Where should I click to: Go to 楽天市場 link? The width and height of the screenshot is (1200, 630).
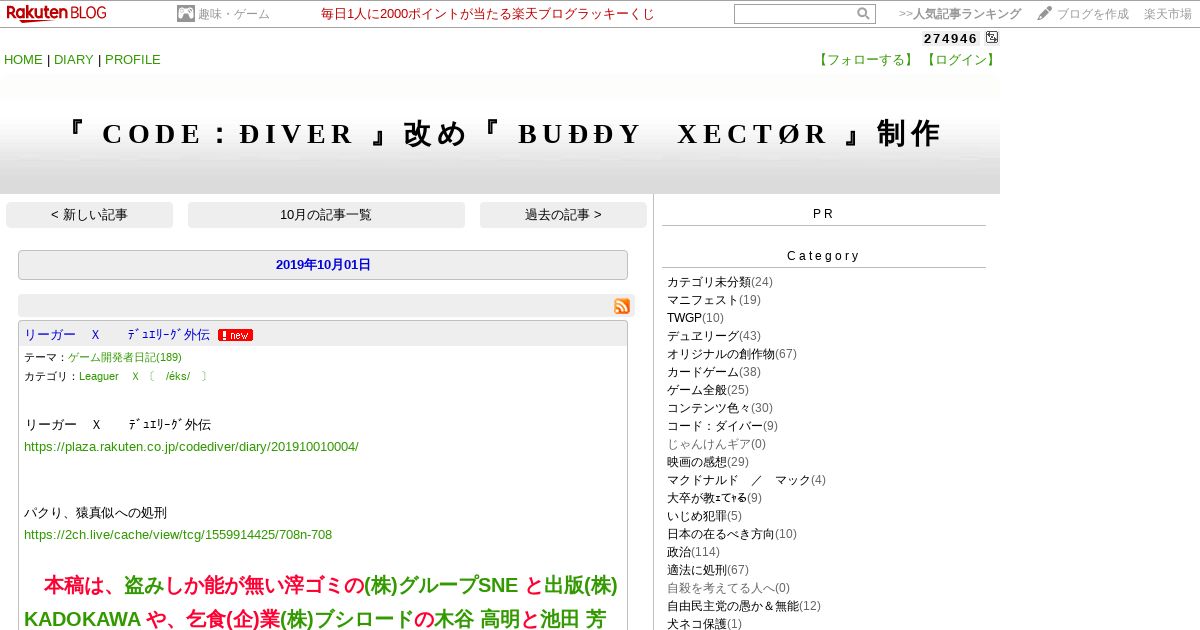pos(1168,14)
